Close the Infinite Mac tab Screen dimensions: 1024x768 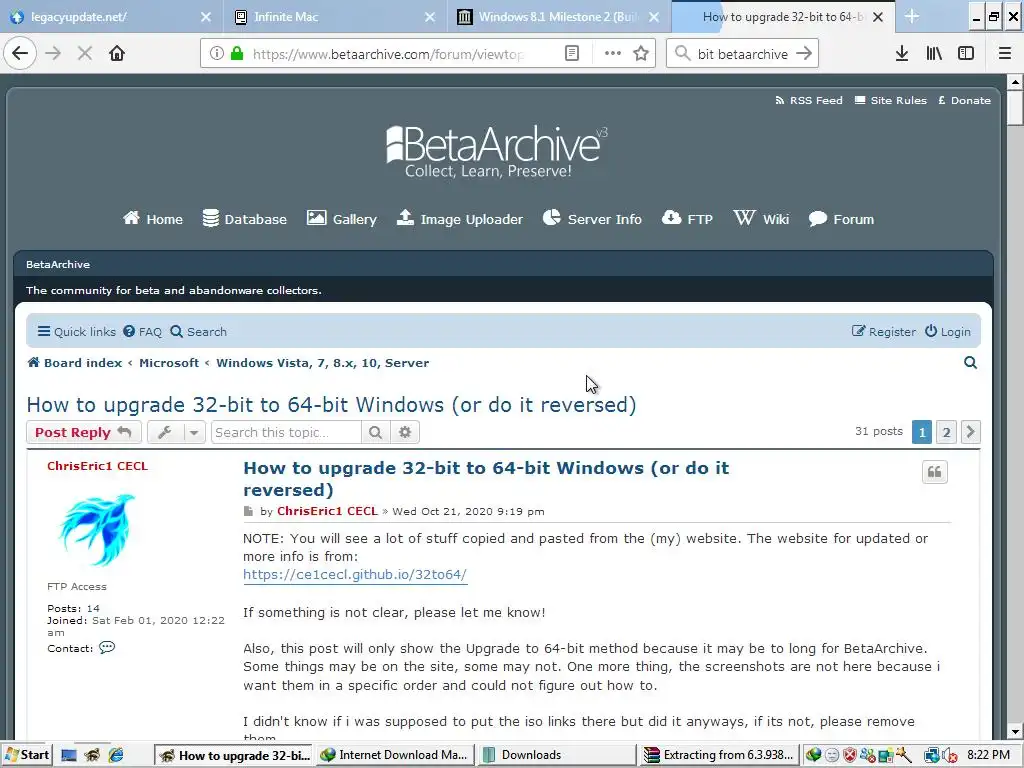point(430,17)
